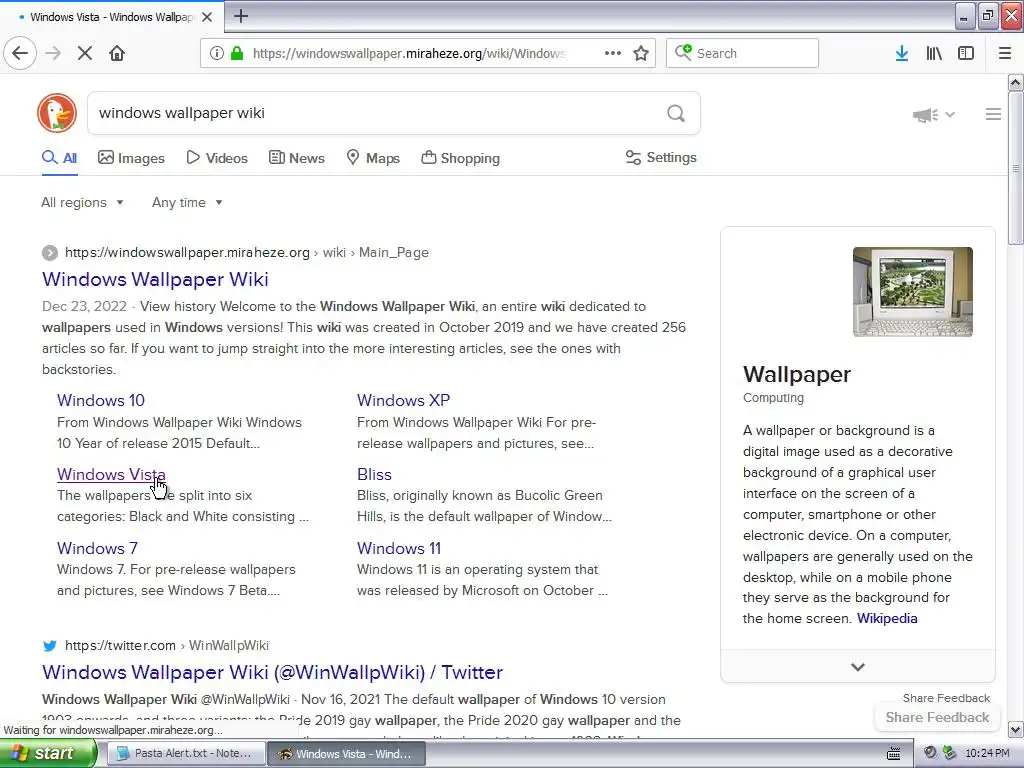Switch to the Maps search tab

coord(373,158)
